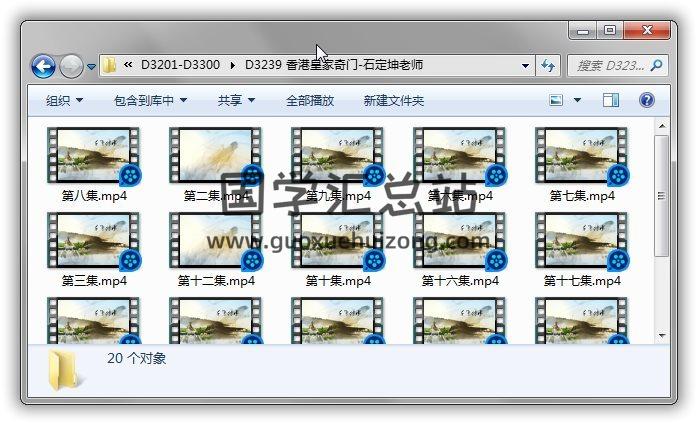Viewport: 698px width, 425px height.
Task: Open address bar history dropdown
Action: tap(525, 66)
